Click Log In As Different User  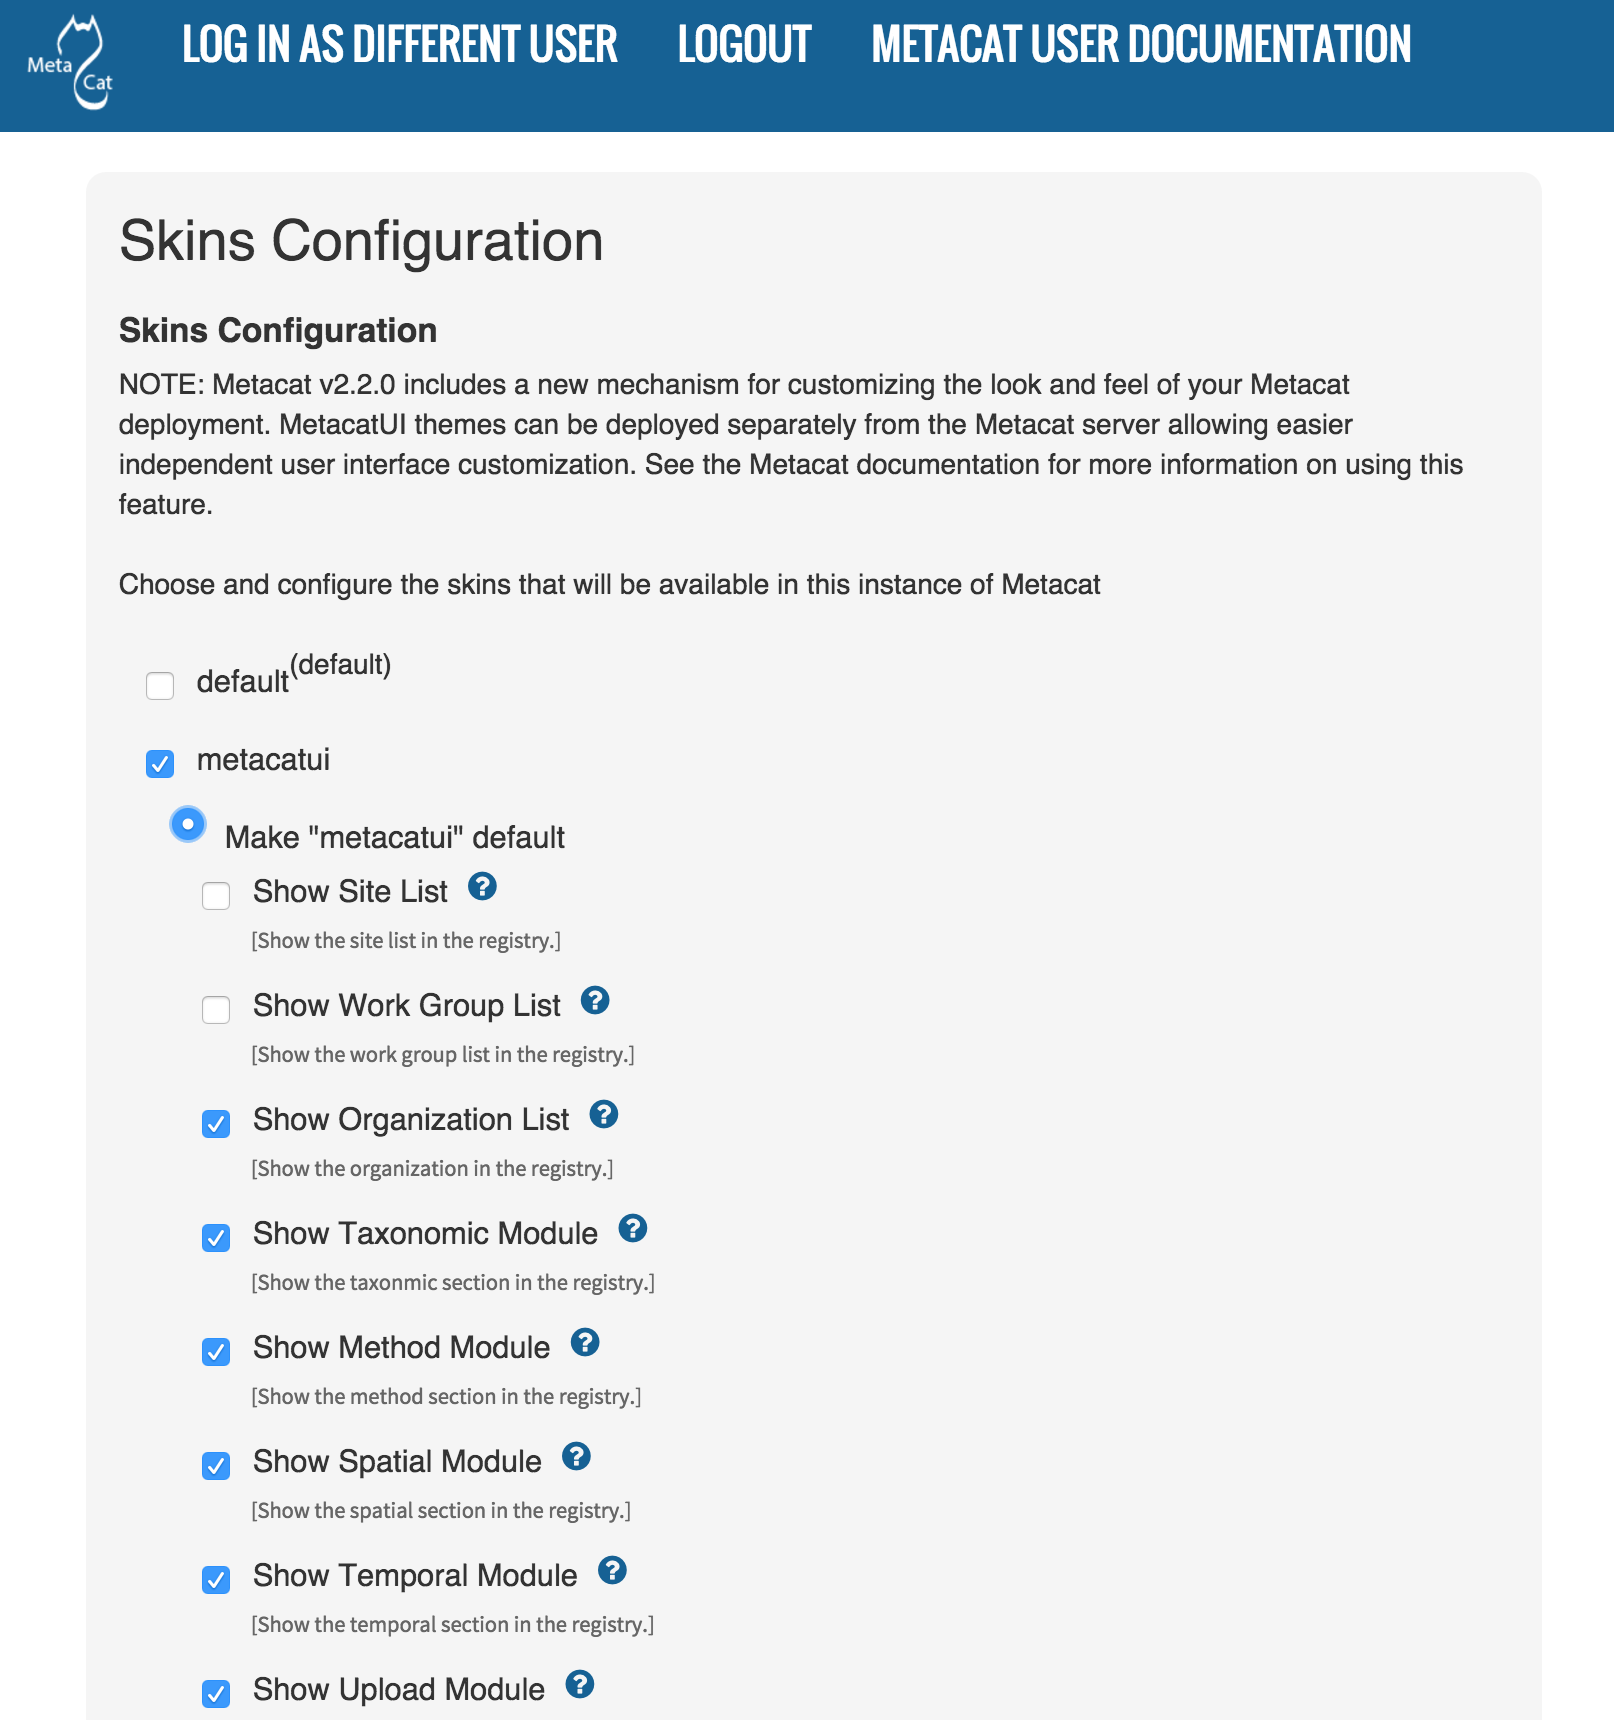tap(400, 45)
